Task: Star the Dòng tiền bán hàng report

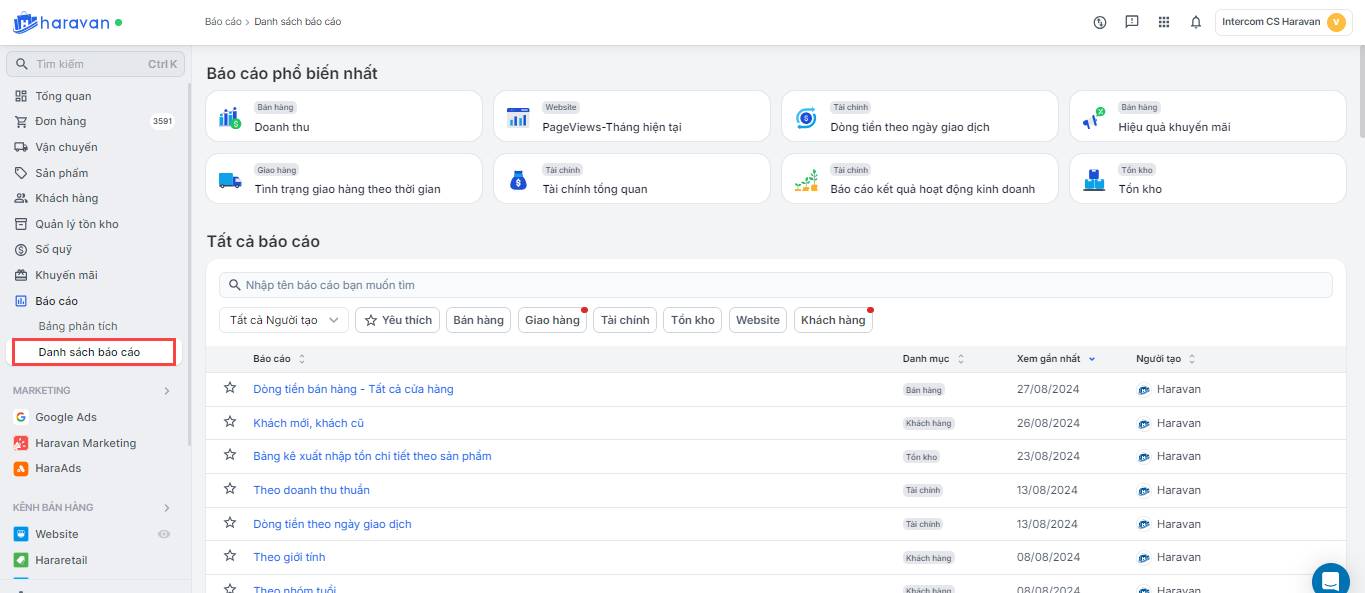Action: 230,388
